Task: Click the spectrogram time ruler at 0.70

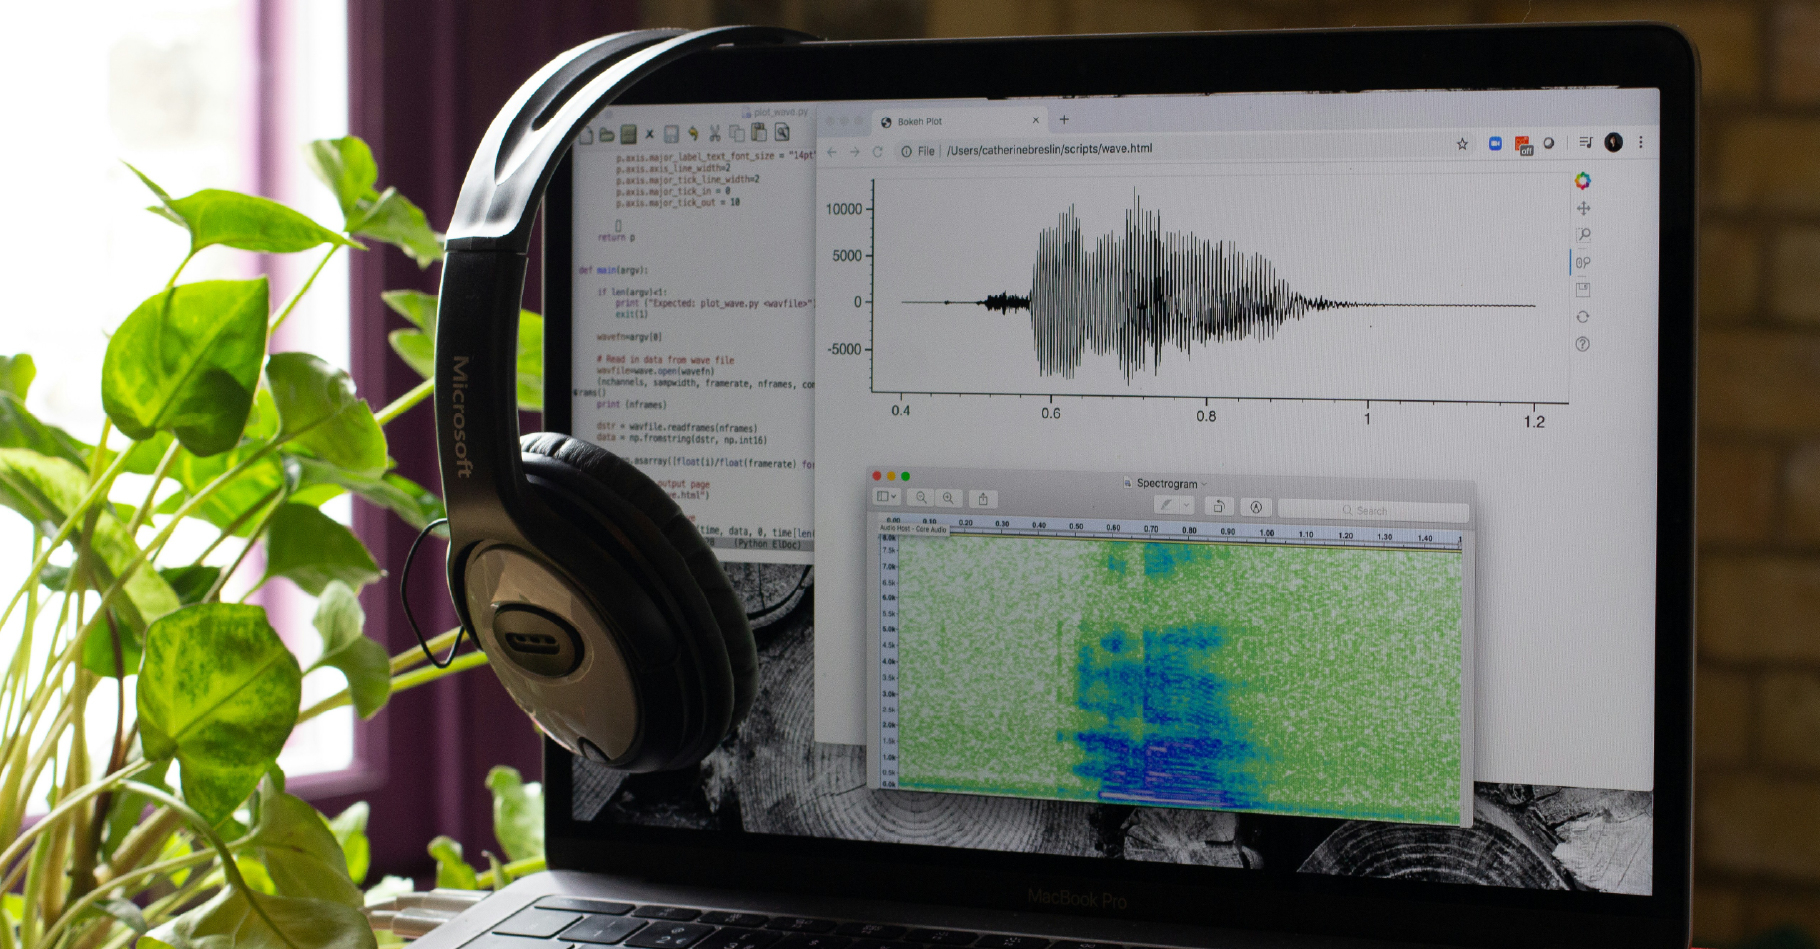Action: coord(1151,529)
